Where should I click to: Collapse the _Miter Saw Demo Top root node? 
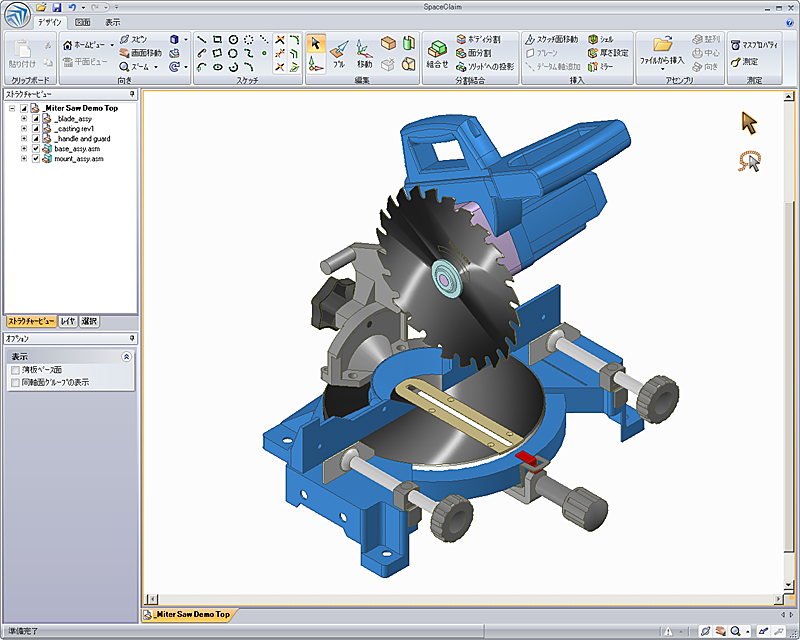click(11, 108)
